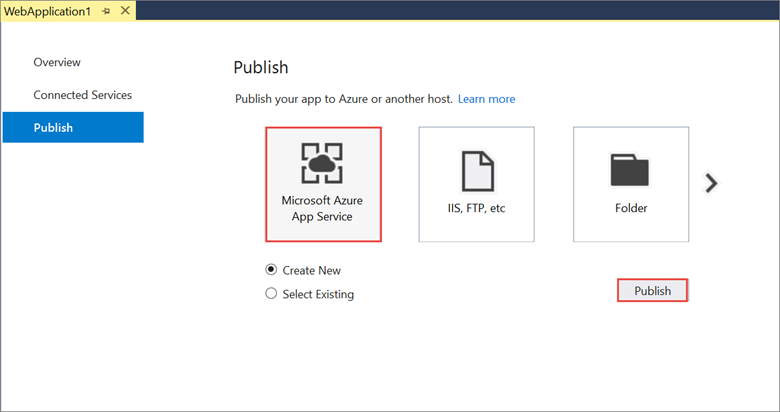Pin the WebApplication1 tab with the pin icon

105,10
